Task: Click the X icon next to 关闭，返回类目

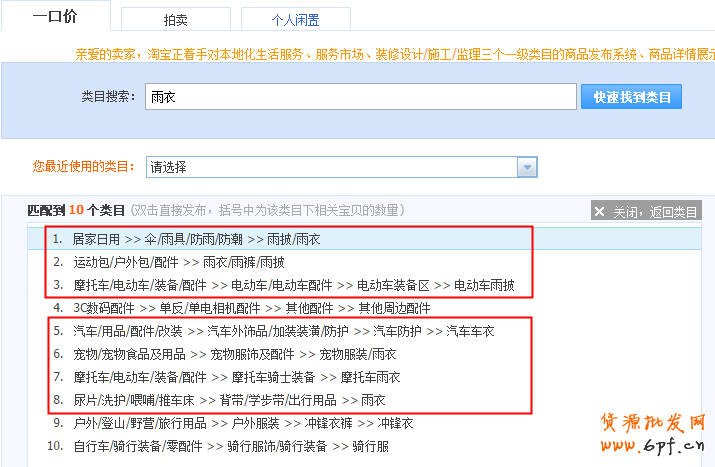Action: pos(600,211)
